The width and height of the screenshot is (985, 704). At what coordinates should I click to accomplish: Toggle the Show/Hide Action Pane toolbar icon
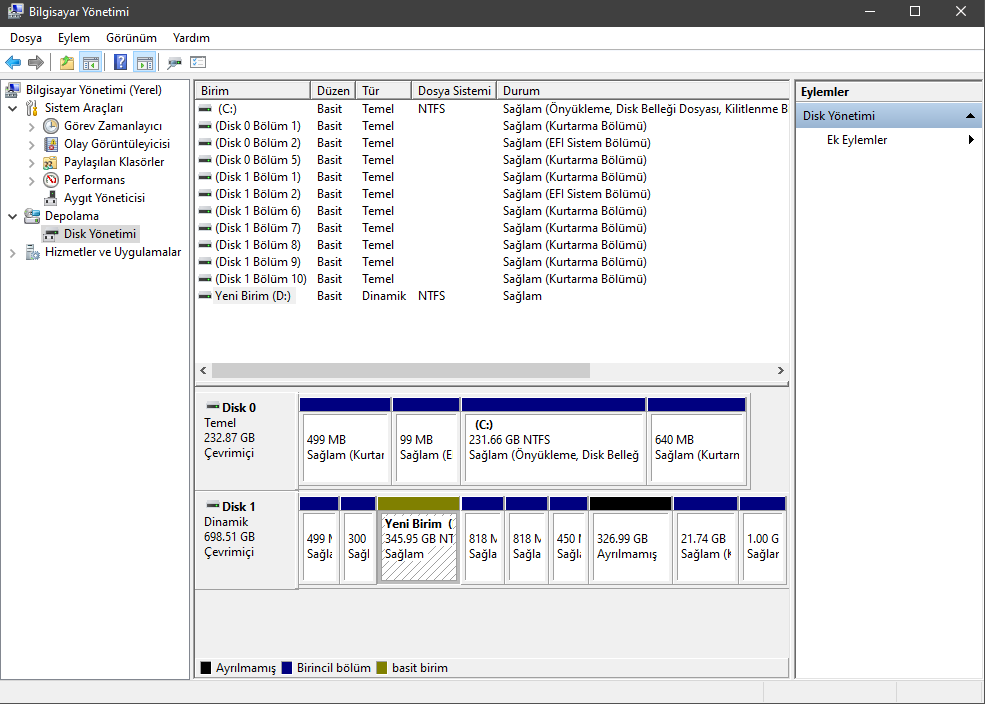(144, 63)
